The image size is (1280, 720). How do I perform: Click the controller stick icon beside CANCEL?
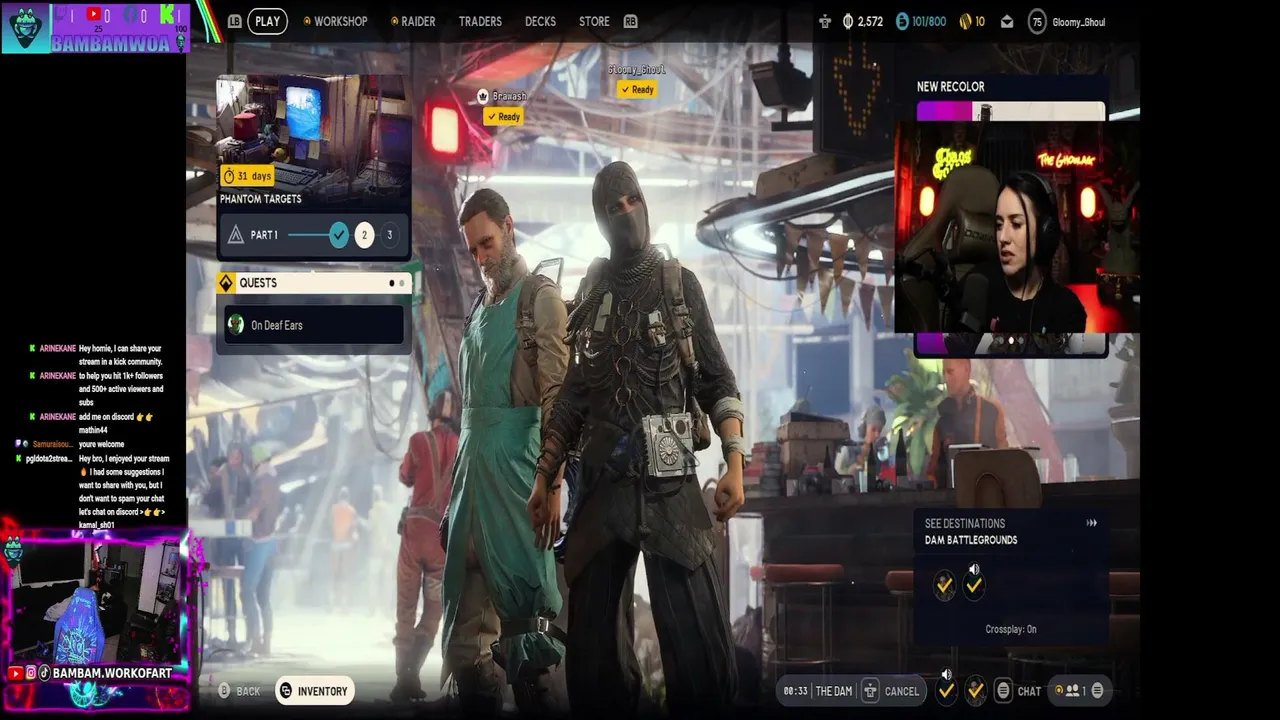pos(870,691)
